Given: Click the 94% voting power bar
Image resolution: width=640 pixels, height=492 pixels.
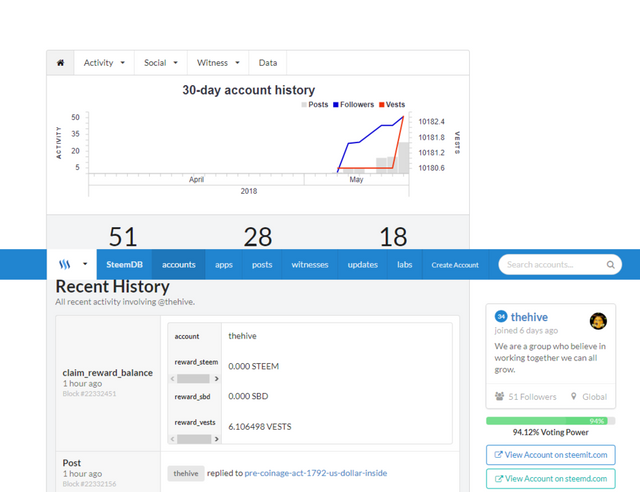Looking at the screenshot, I should pyautogui.click(x=551, y=421).
